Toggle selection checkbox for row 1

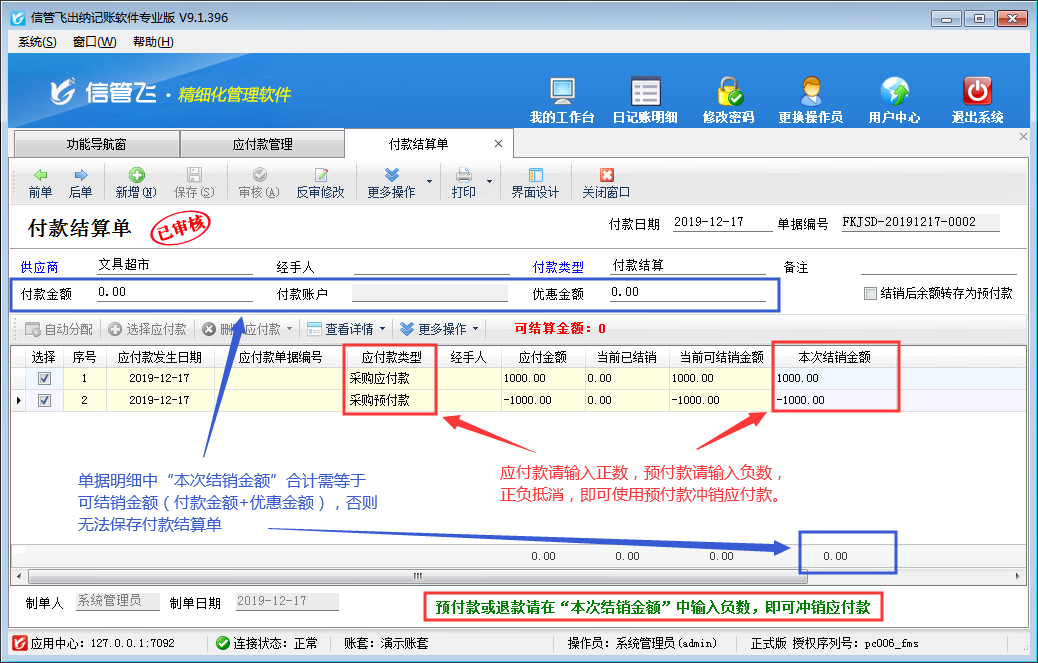pos(44,379)
